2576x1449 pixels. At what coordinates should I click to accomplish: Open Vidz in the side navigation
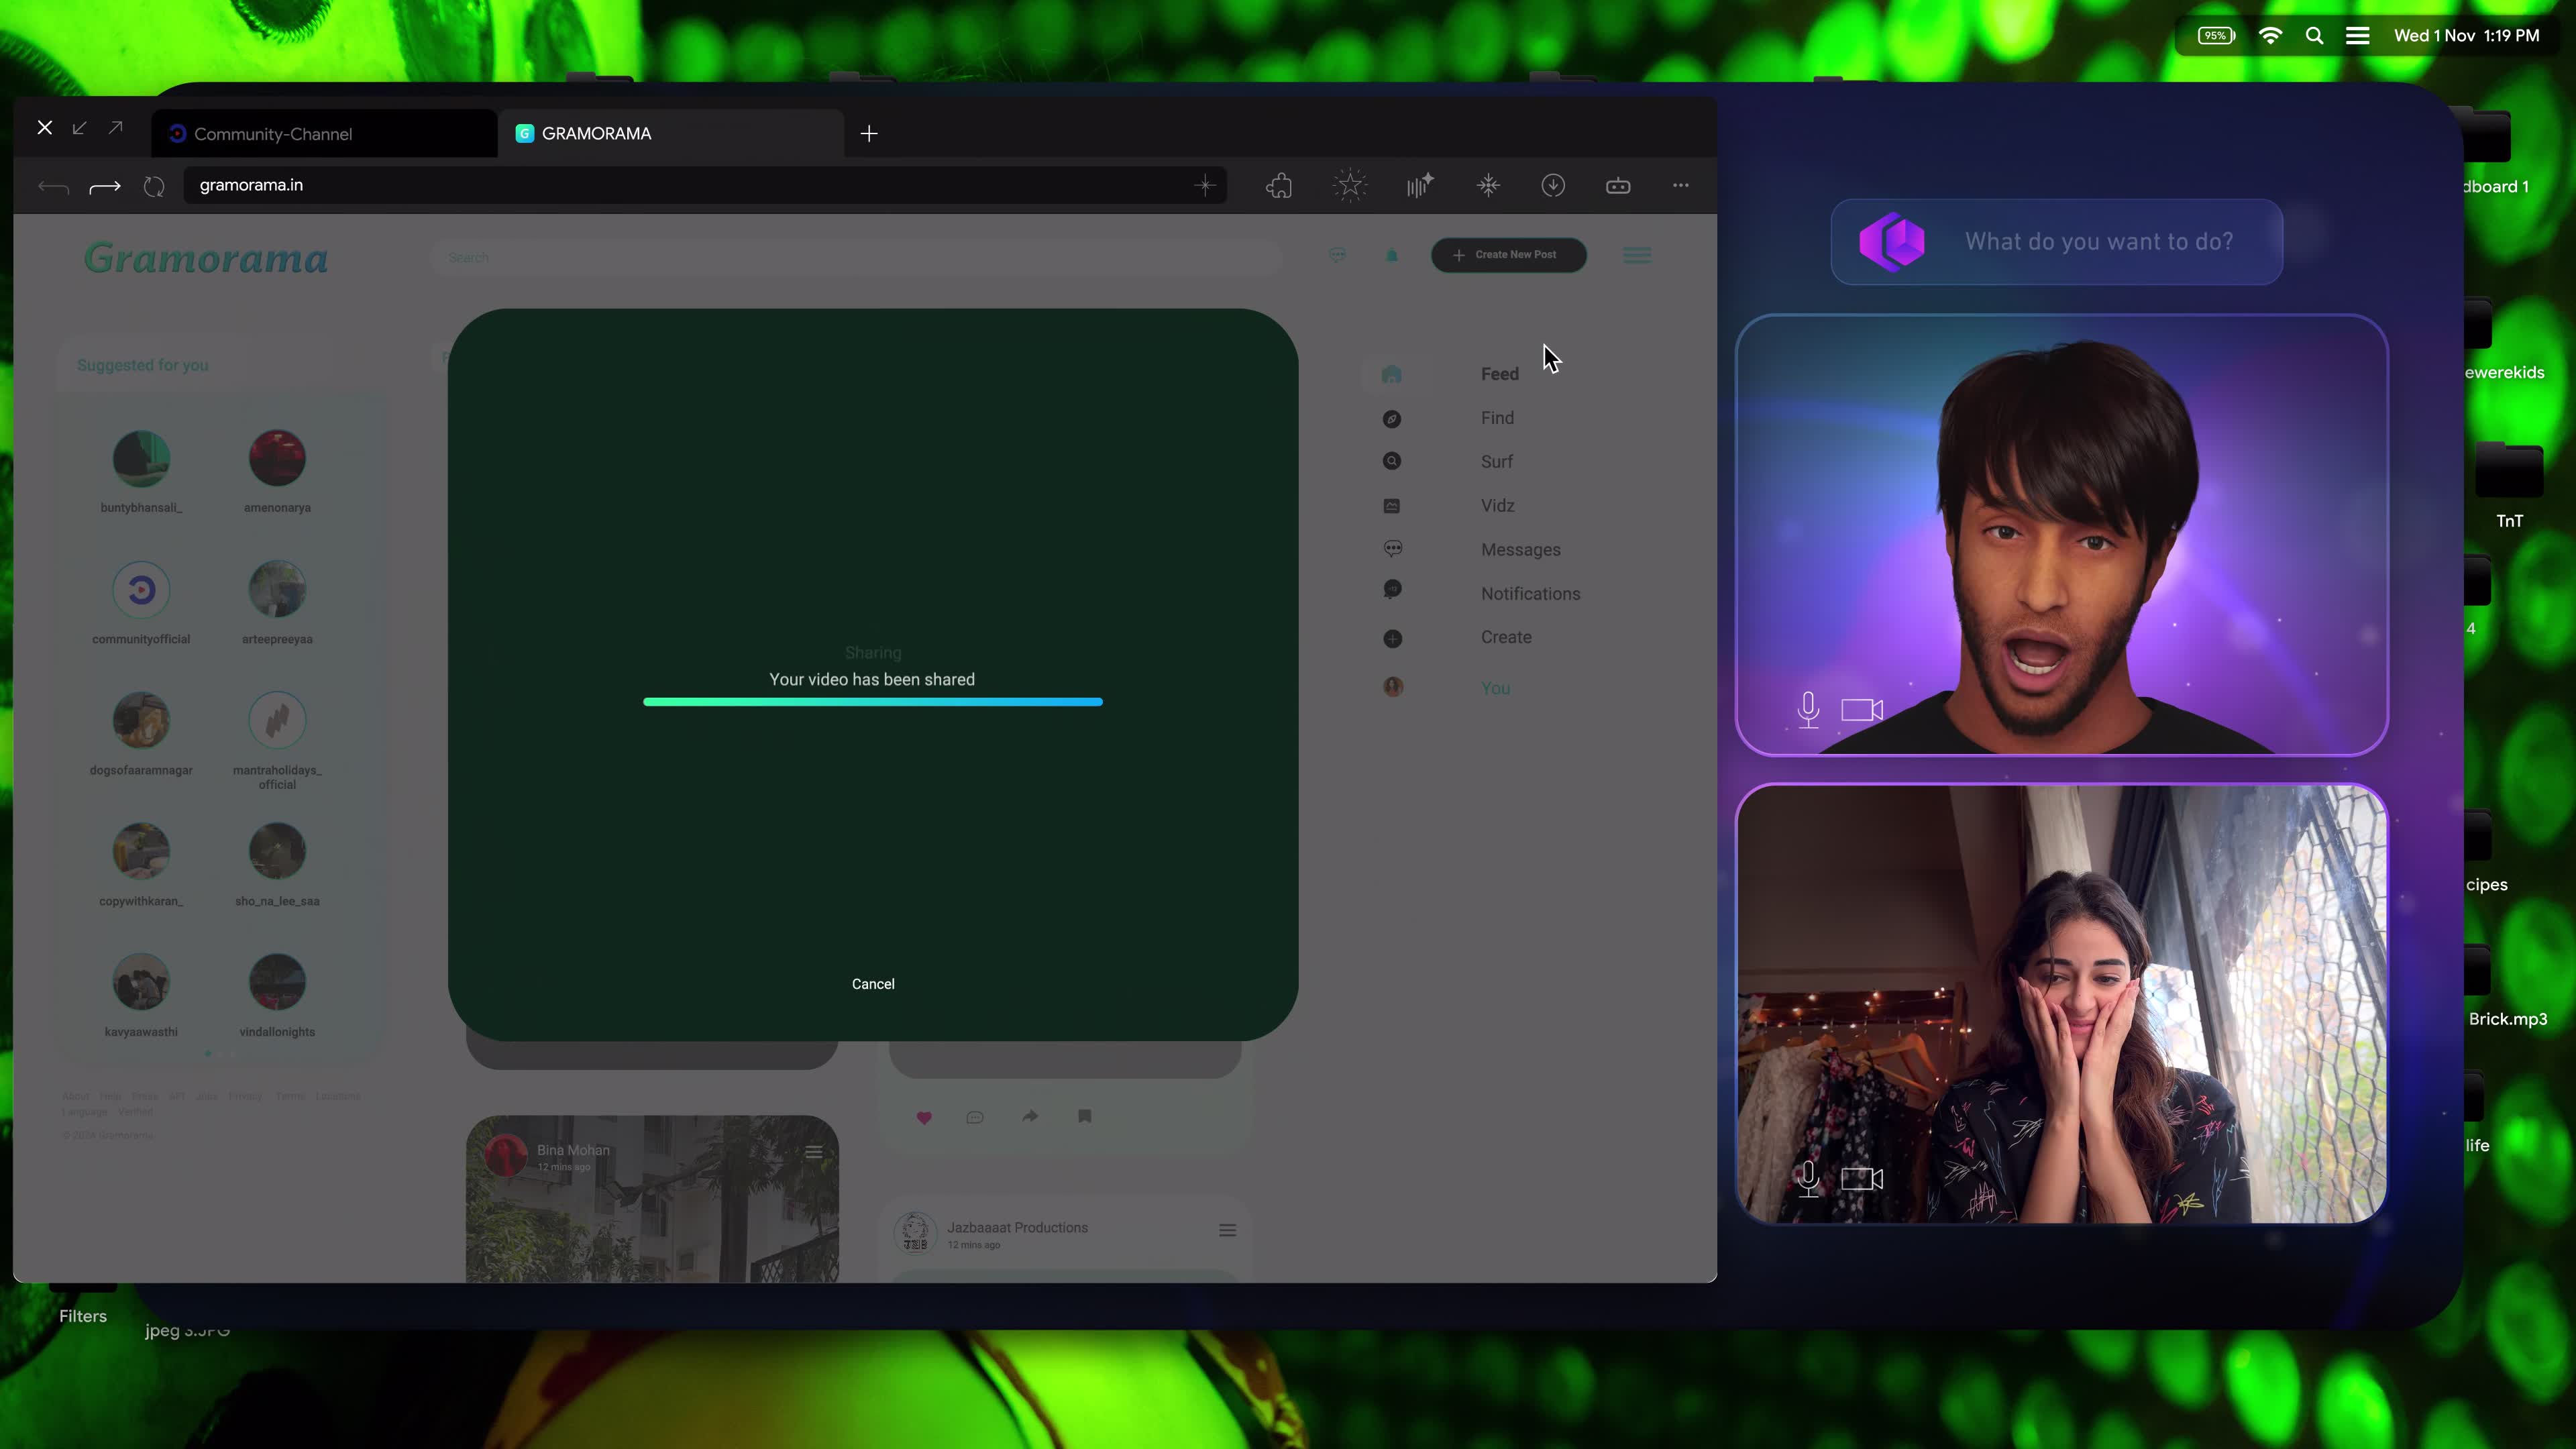(1497, 506)
